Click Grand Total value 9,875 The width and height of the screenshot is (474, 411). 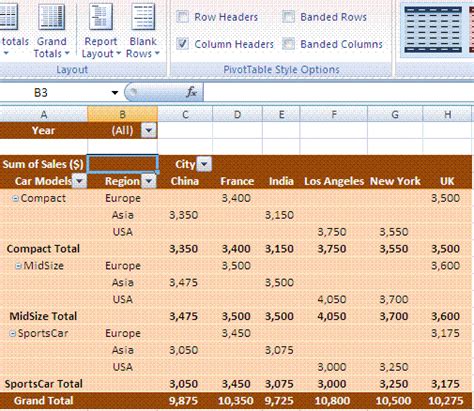pyautogui.click(x=185, y=401)
